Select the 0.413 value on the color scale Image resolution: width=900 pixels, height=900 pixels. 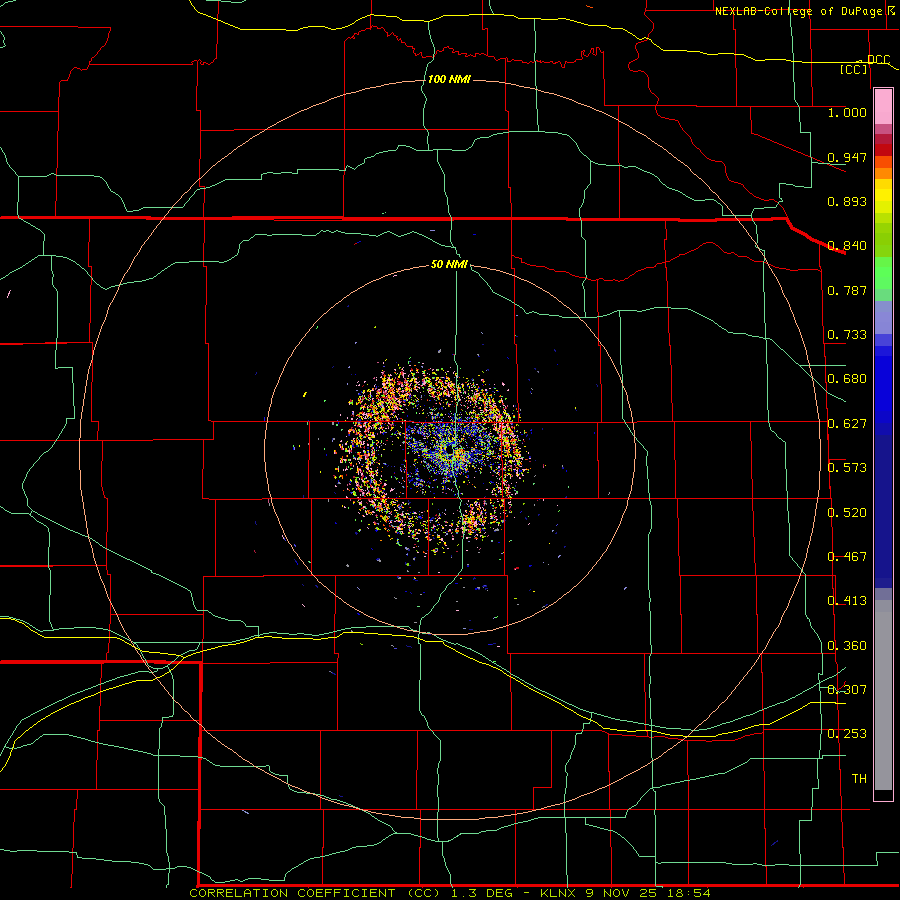pyautogui.click(x=847, y=601)
